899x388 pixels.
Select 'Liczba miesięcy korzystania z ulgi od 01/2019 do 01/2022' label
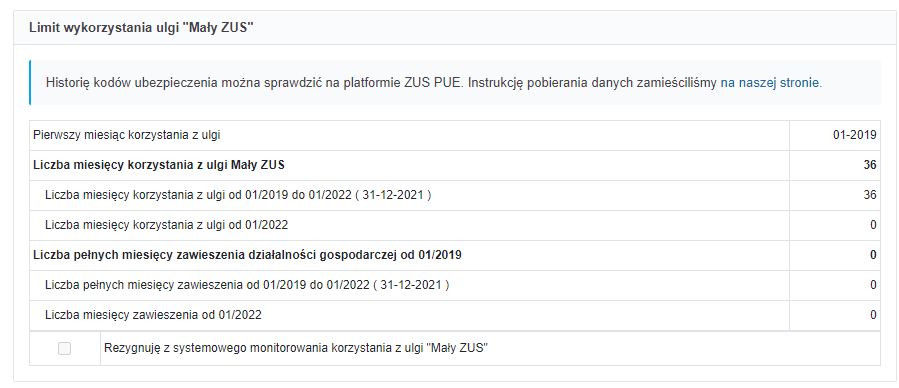click(x=197, y=195)
